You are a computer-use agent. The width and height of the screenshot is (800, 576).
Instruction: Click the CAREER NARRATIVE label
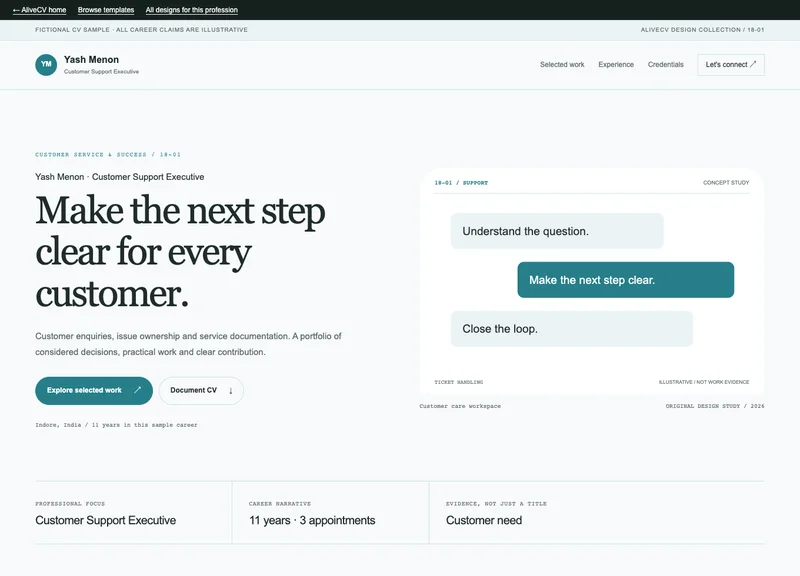[x=280, y=504]
